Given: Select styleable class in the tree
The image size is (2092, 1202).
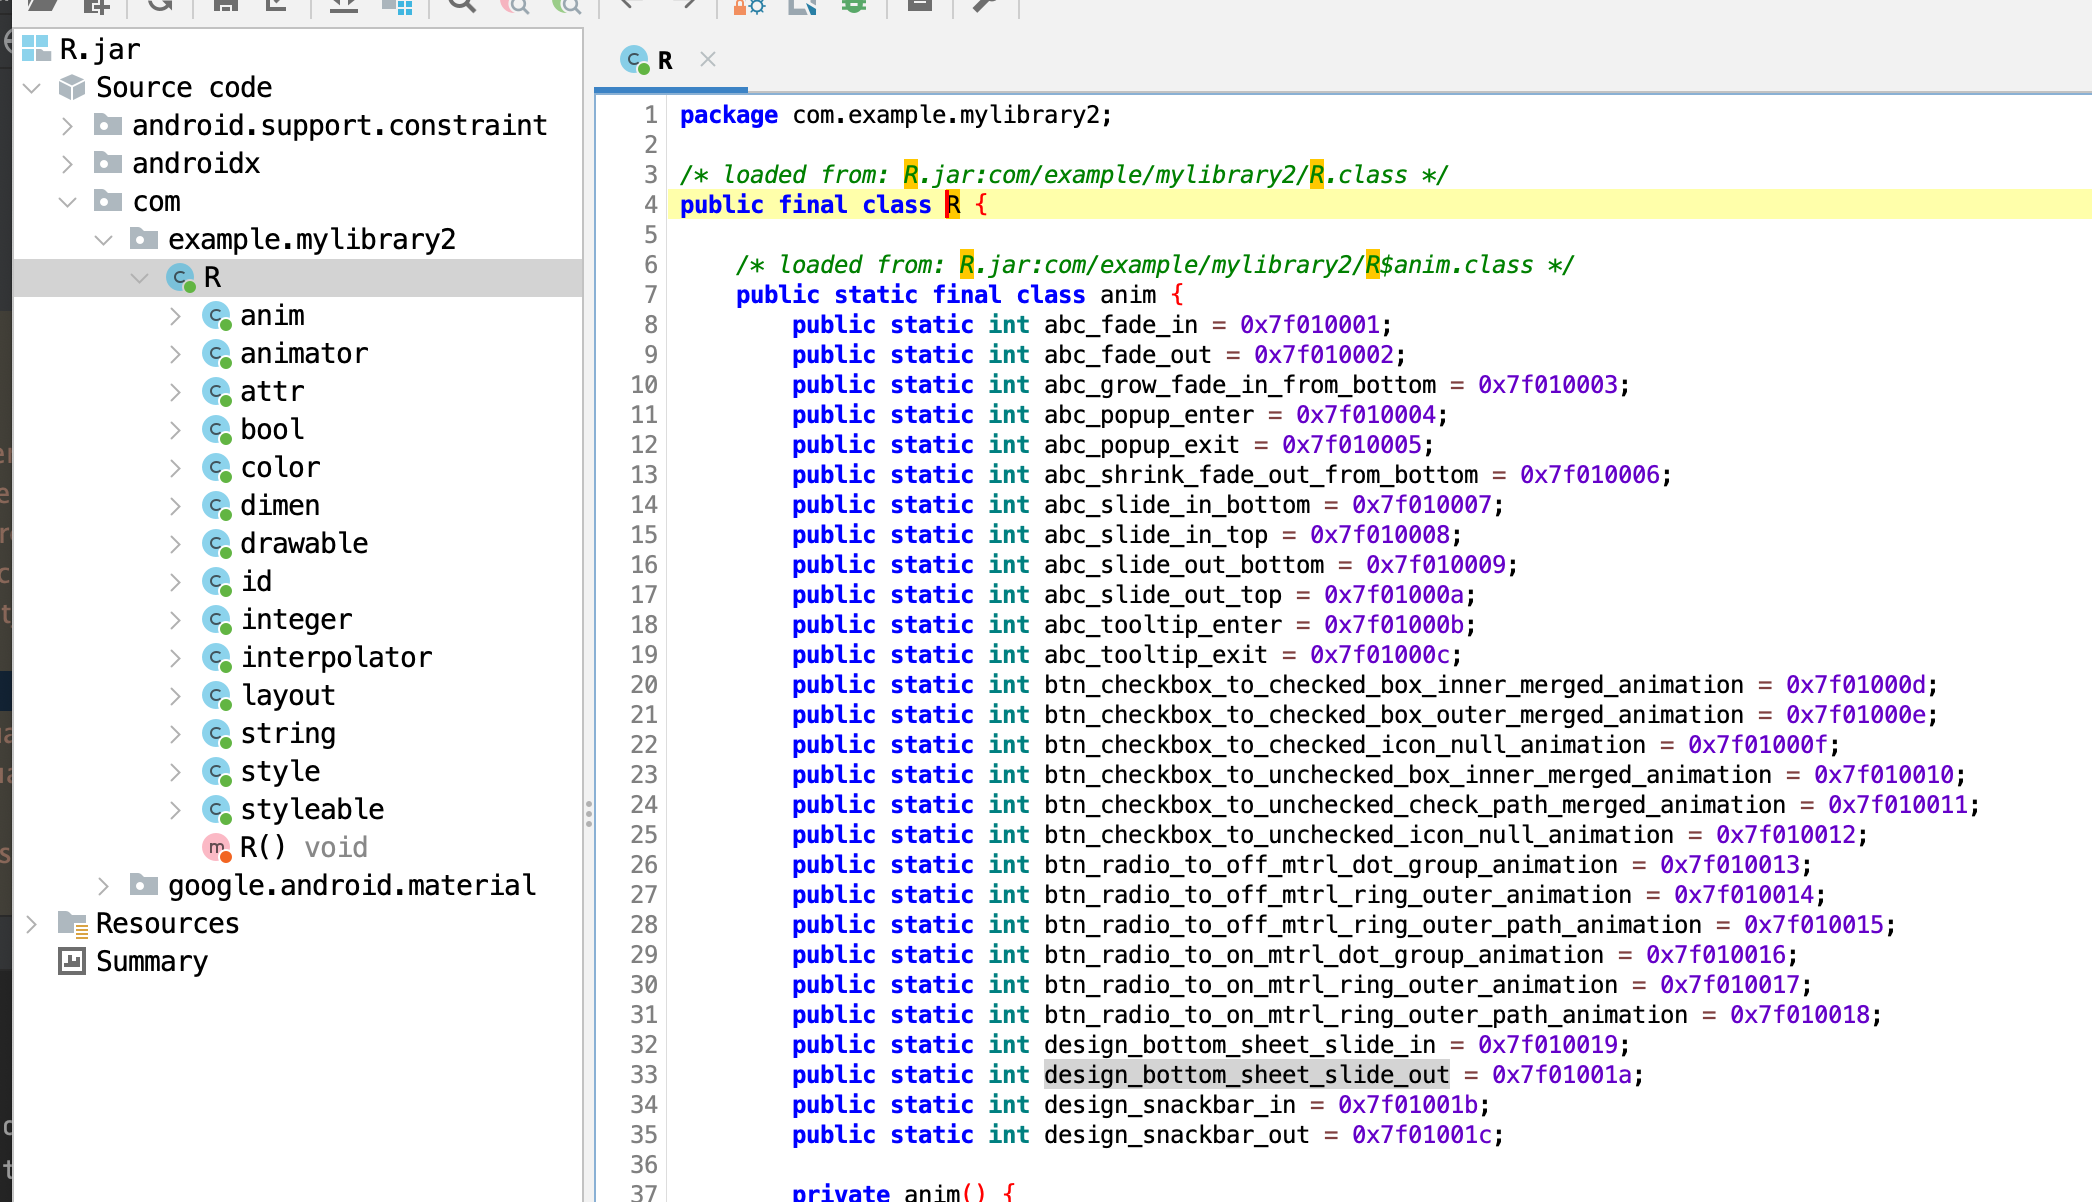Looking at the screenshot, I should coord(312,809).
